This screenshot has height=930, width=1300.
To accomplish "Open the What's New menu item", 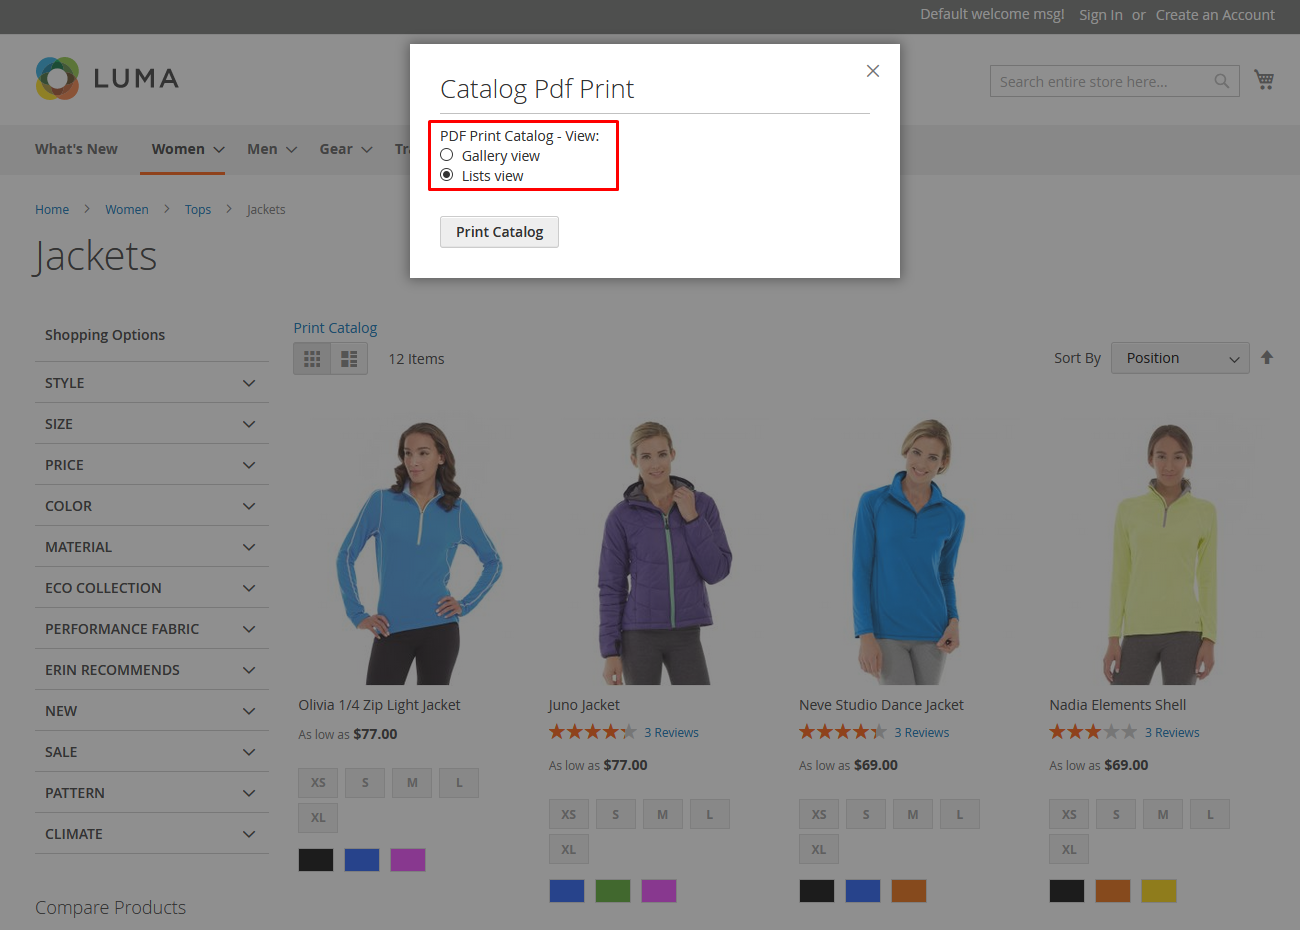I will click(x=76, y=149).
